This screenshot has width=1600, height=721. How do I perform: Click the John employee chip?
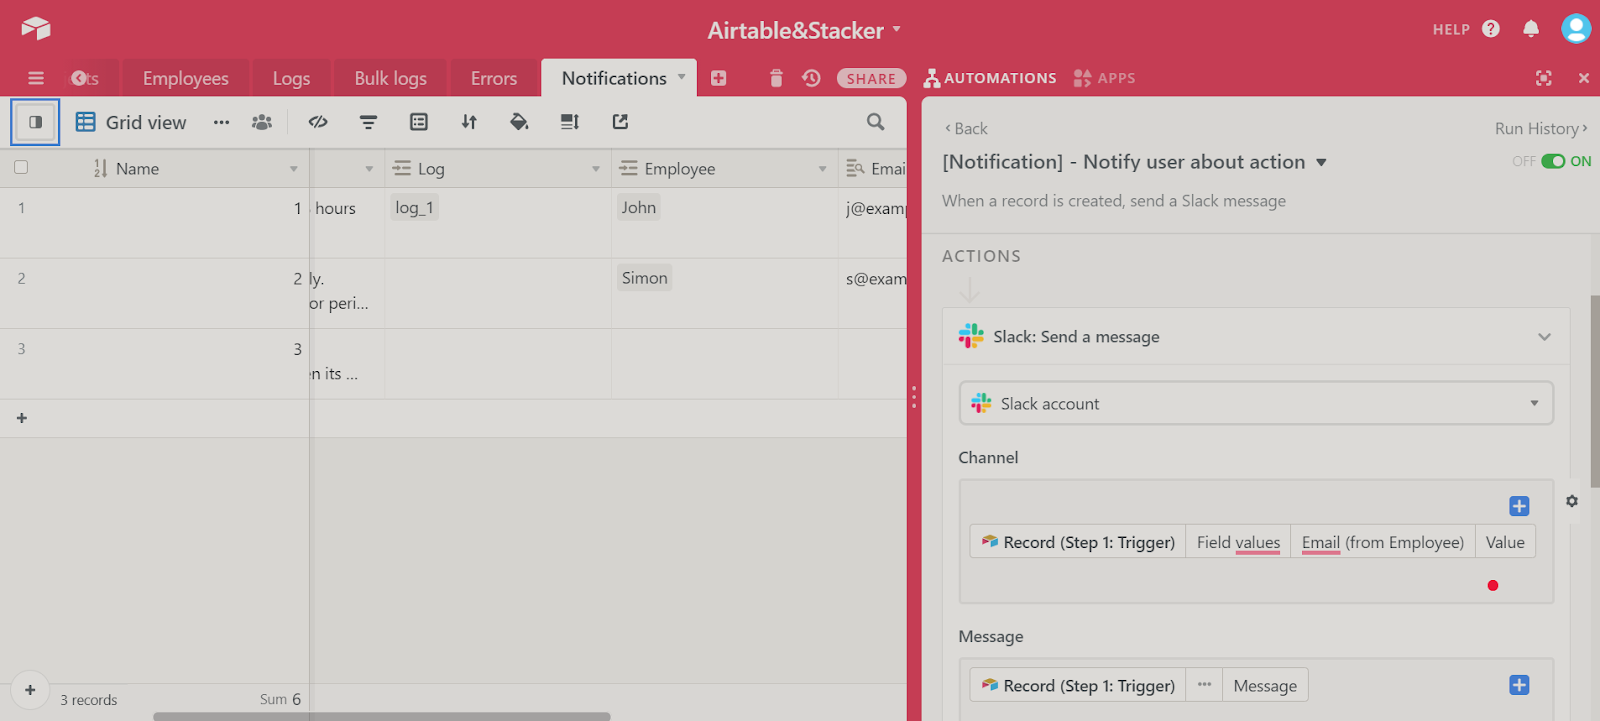pos(638,207)
